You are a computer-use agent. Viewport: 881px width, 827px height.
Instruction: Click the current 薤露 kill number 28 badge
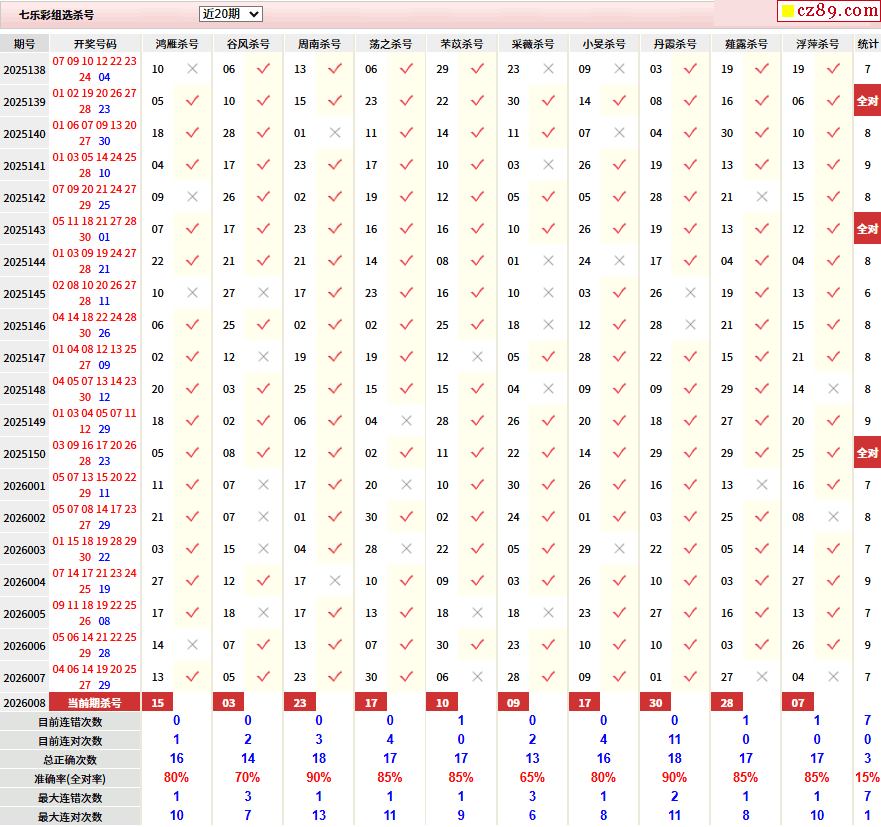pos(727,702)
